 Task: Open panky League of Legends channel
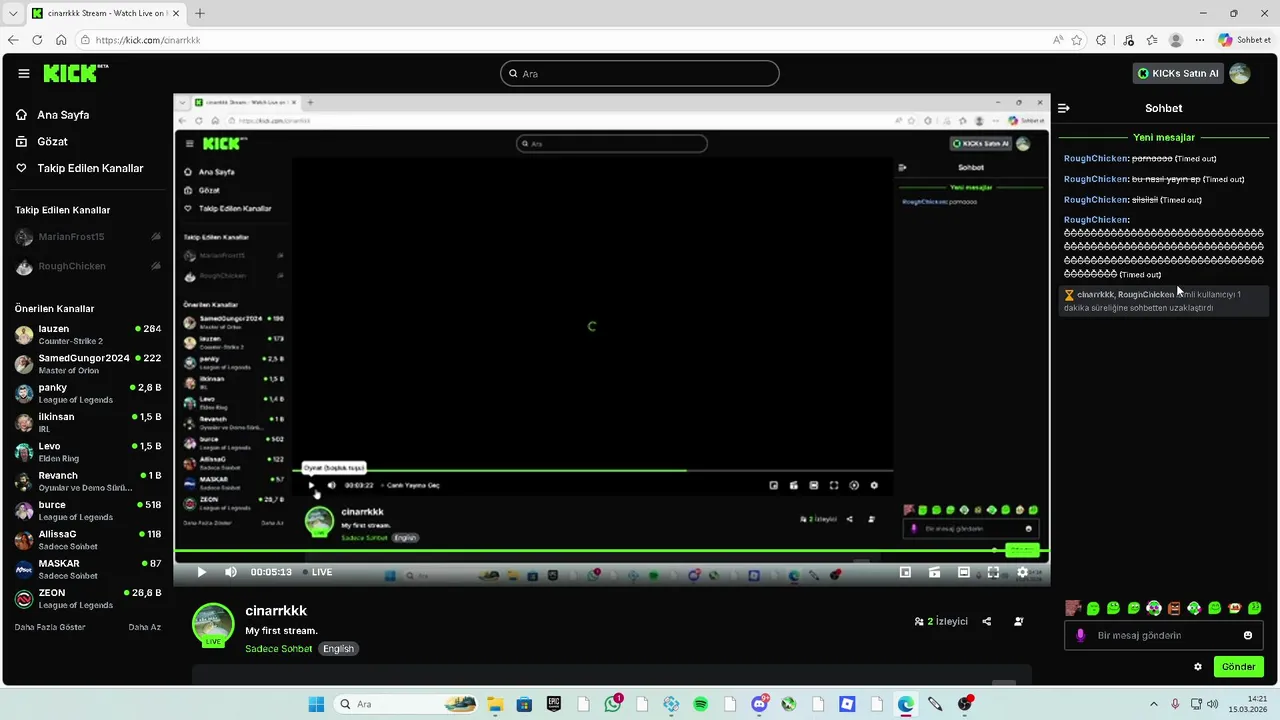click(87, 393)
